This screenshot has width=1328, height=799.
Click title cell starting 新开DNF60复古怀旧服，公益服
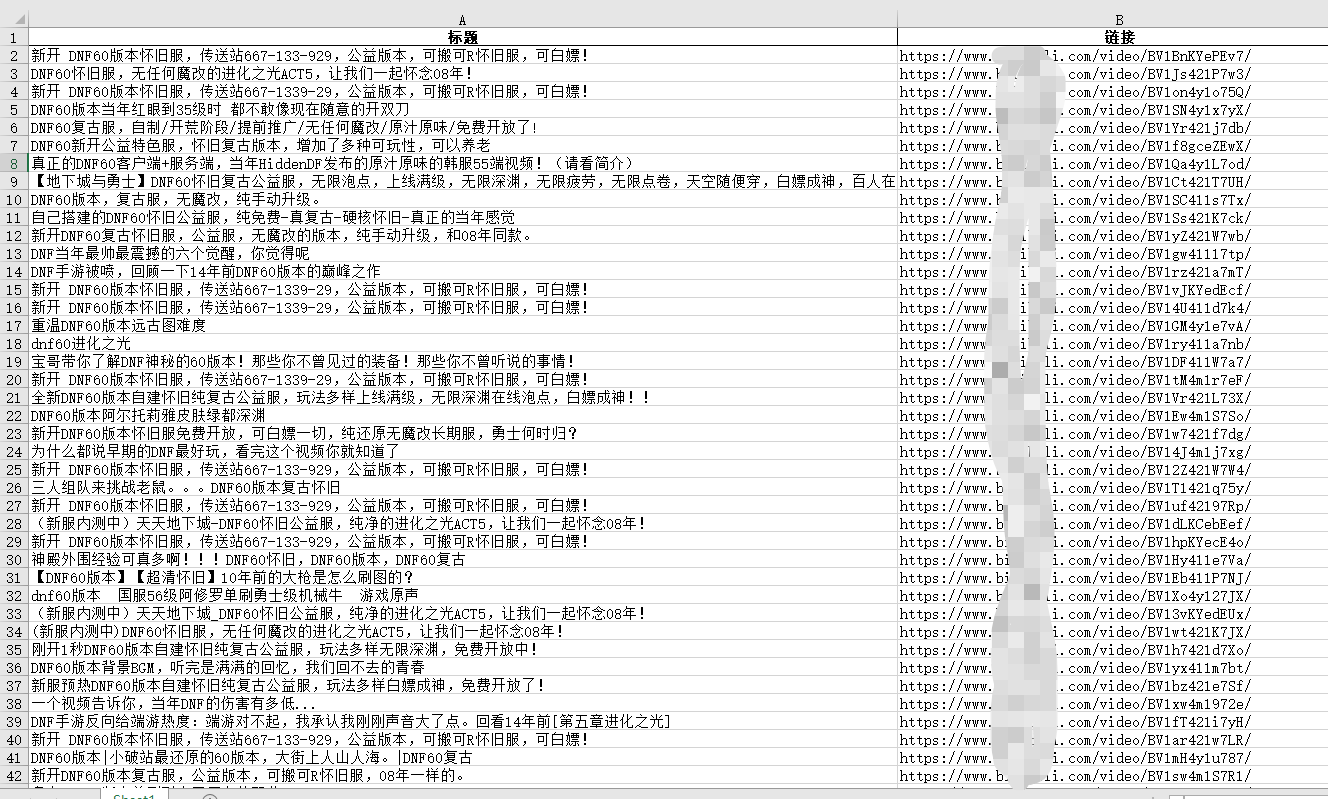tap(462, 235)
